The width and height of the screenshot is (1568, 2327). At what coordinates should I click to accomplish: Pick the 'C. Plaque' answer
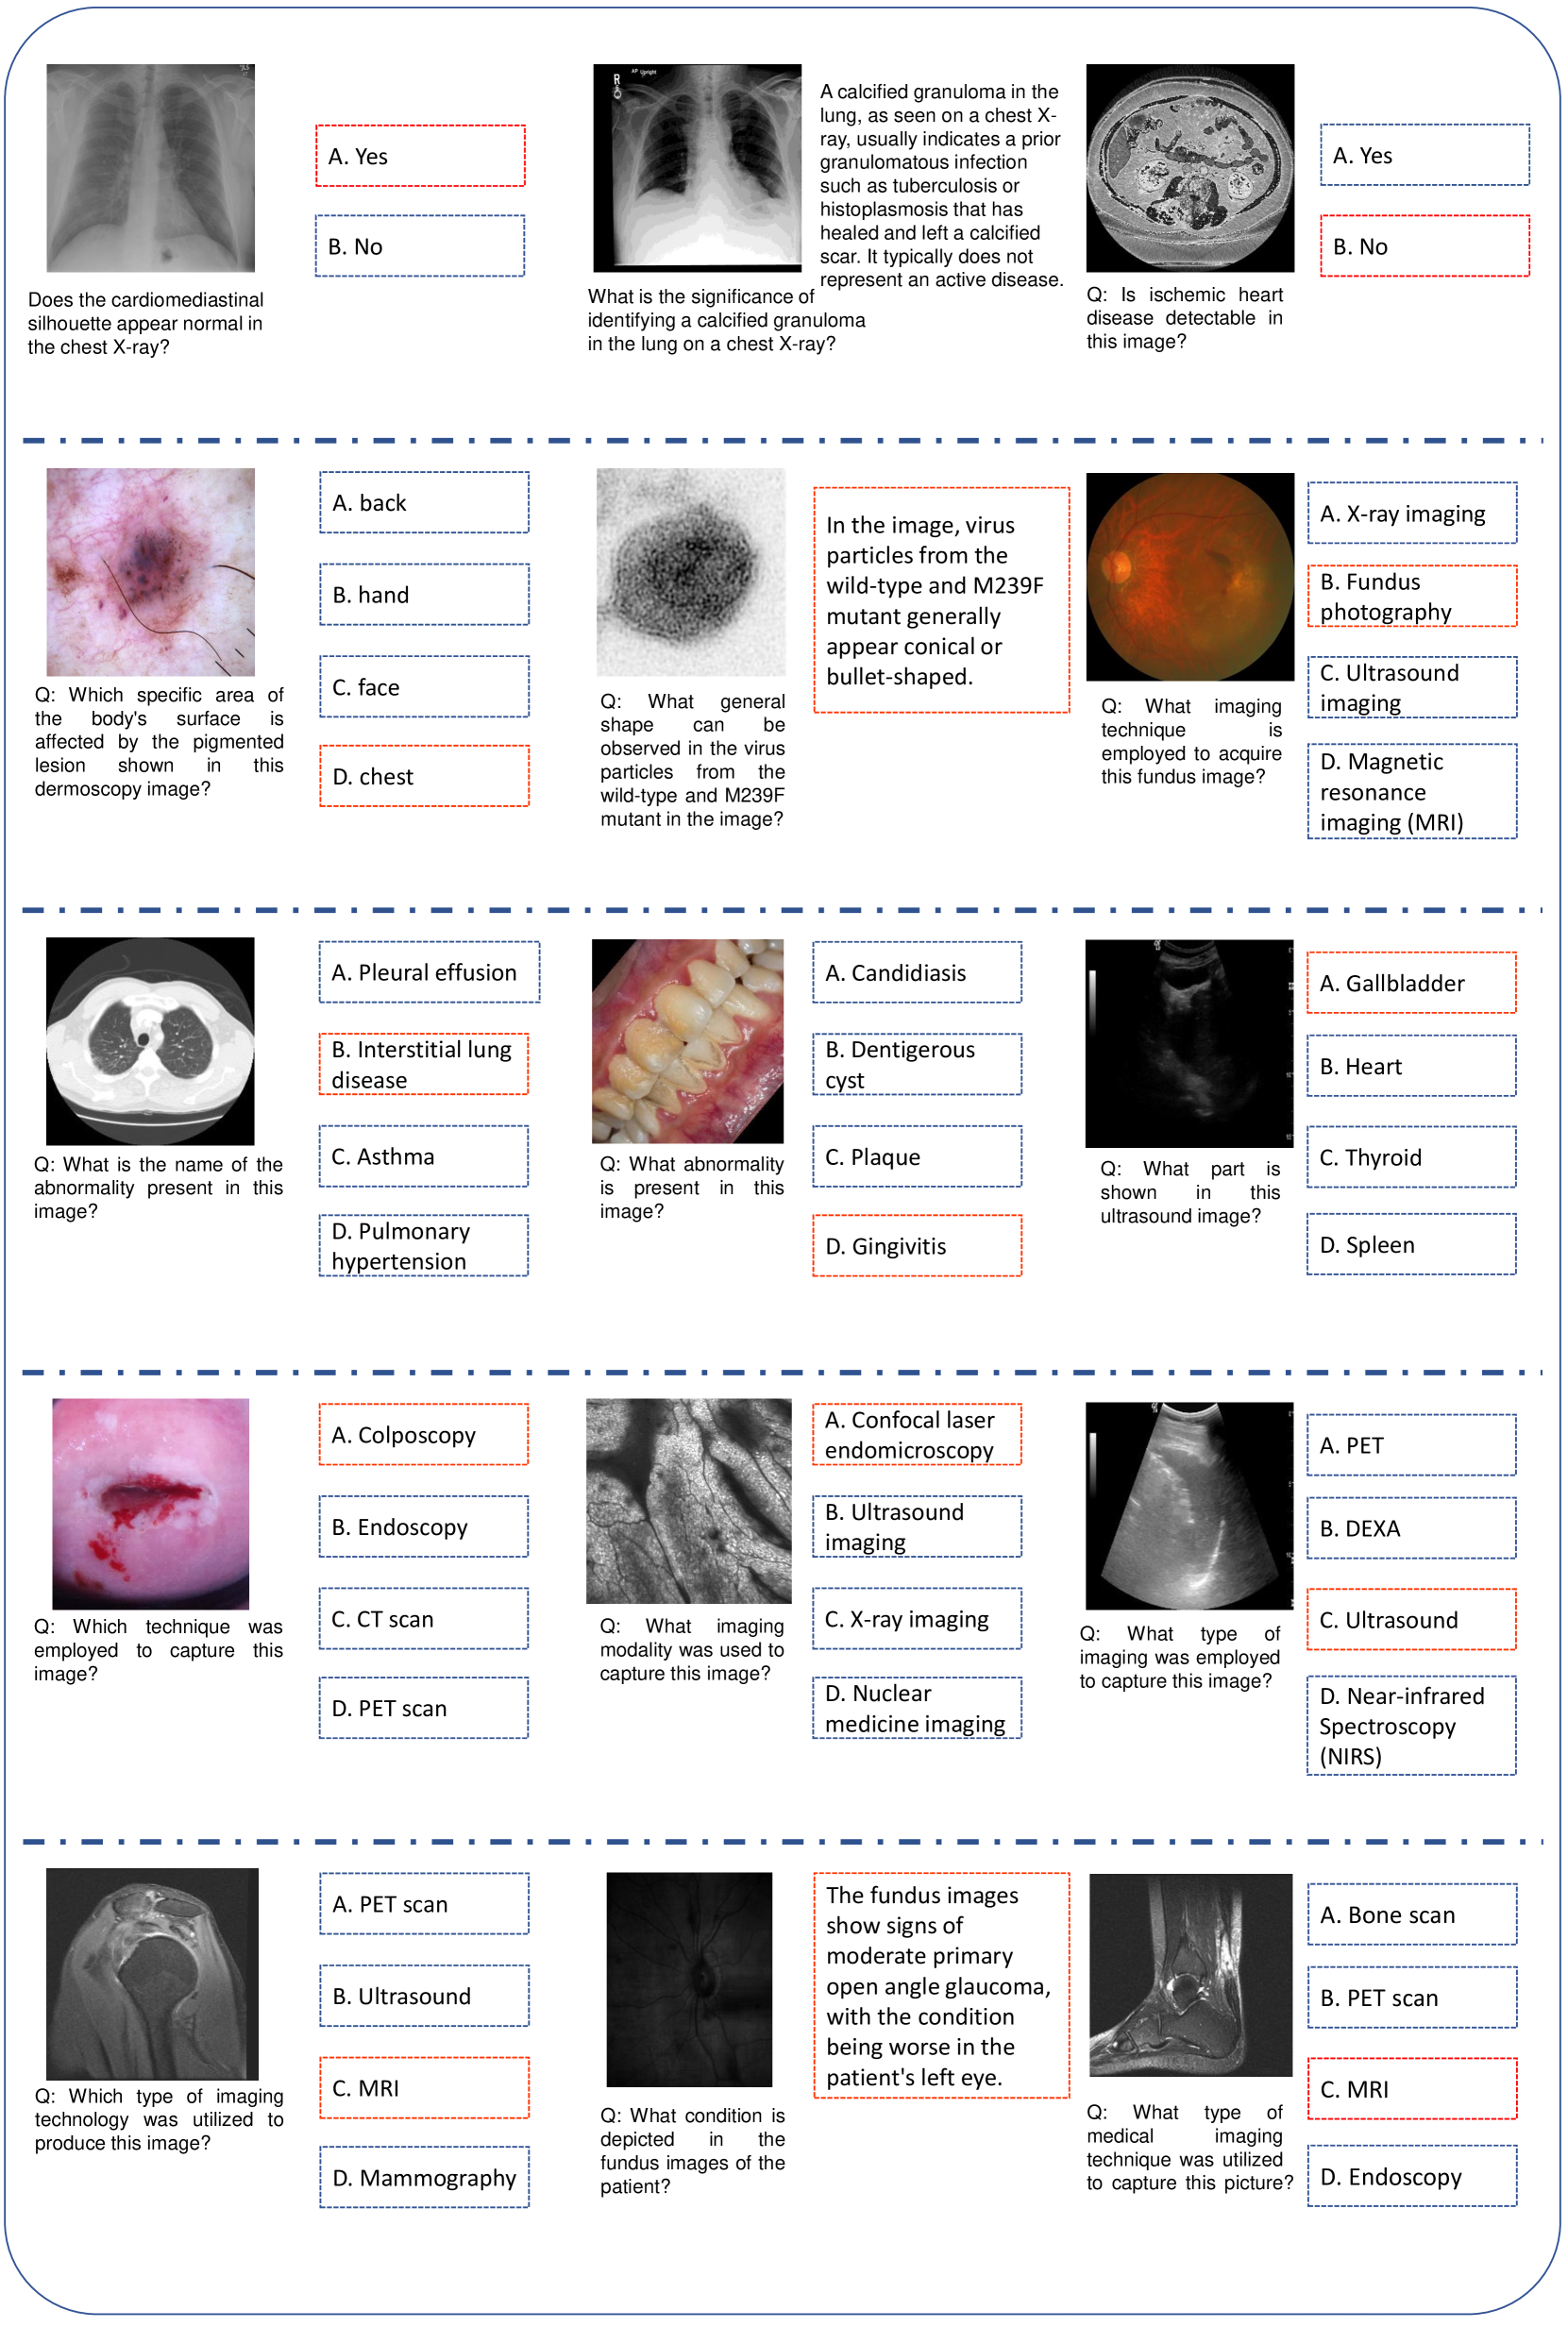(917, 1156)
